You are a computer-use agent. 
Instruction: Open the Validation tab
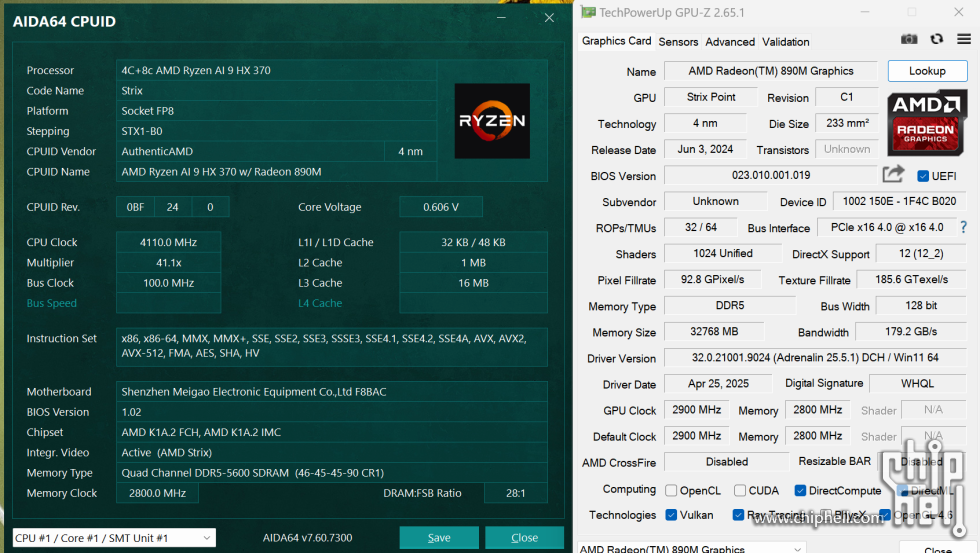(786, 42)
